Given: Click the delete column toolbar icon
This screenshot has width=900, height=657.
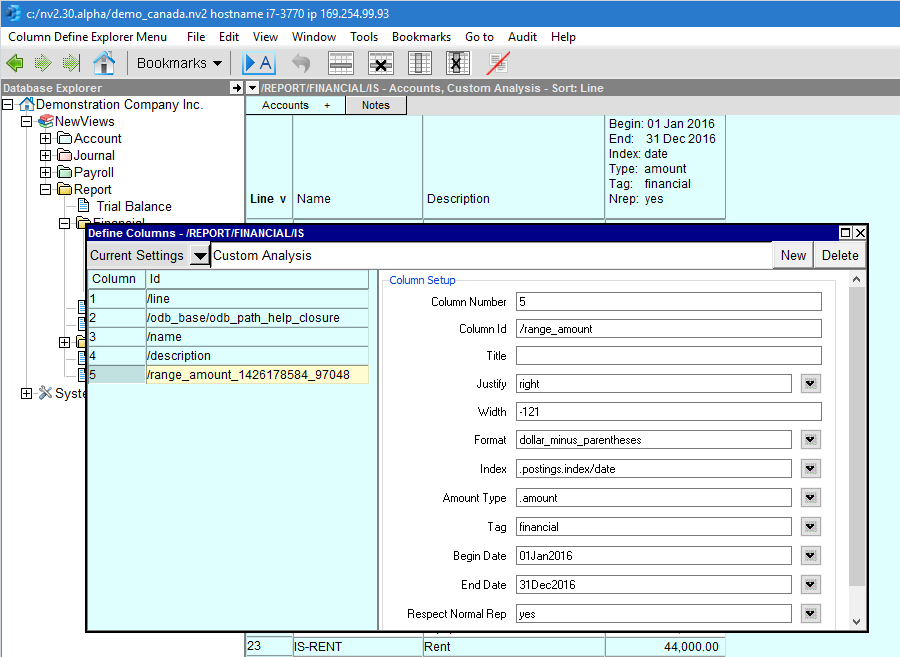Looking at the screenshot, I should tap(458, 63).
